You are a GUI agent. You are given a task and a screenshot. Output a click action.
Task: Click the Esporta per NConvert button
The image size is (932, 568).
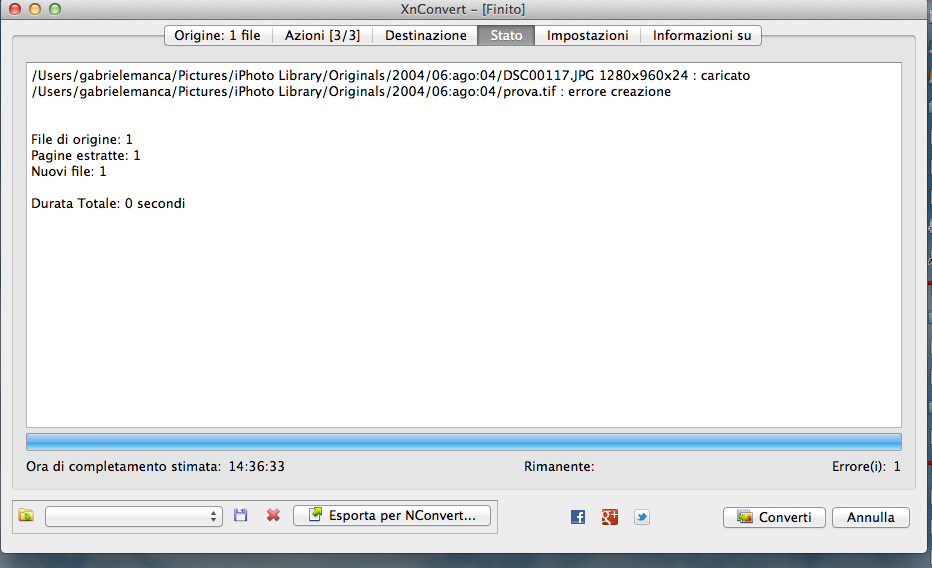point(392,515)
